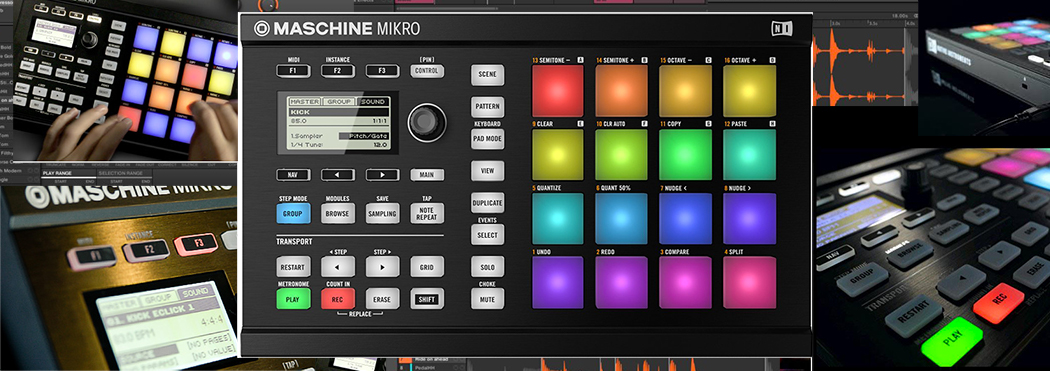Toggle NOTE REPEAT on the center controller
The height and width of the screenshot is (371, 1050).
(x=427, y=213)
